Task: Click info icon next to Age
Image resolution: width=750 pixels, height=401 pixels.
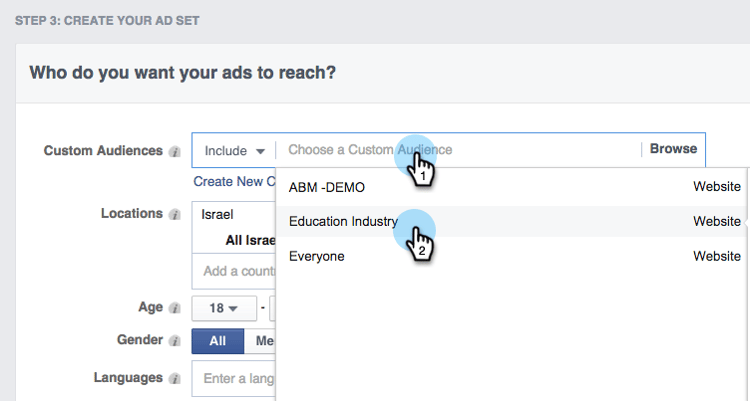Action: pyautogui.click(x=175, y=309)
